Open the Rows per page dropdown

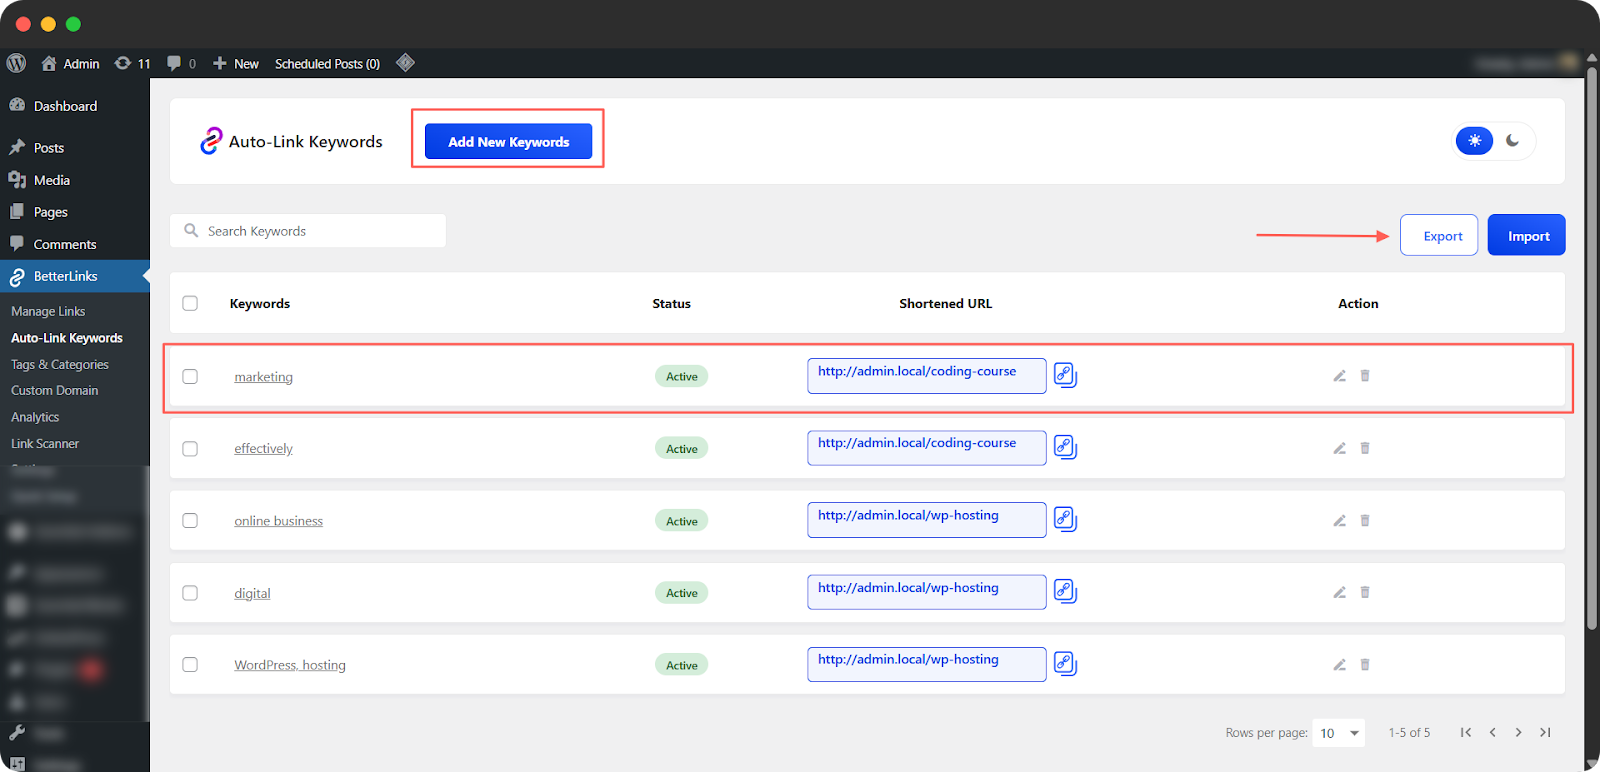tap(1339, 733)
